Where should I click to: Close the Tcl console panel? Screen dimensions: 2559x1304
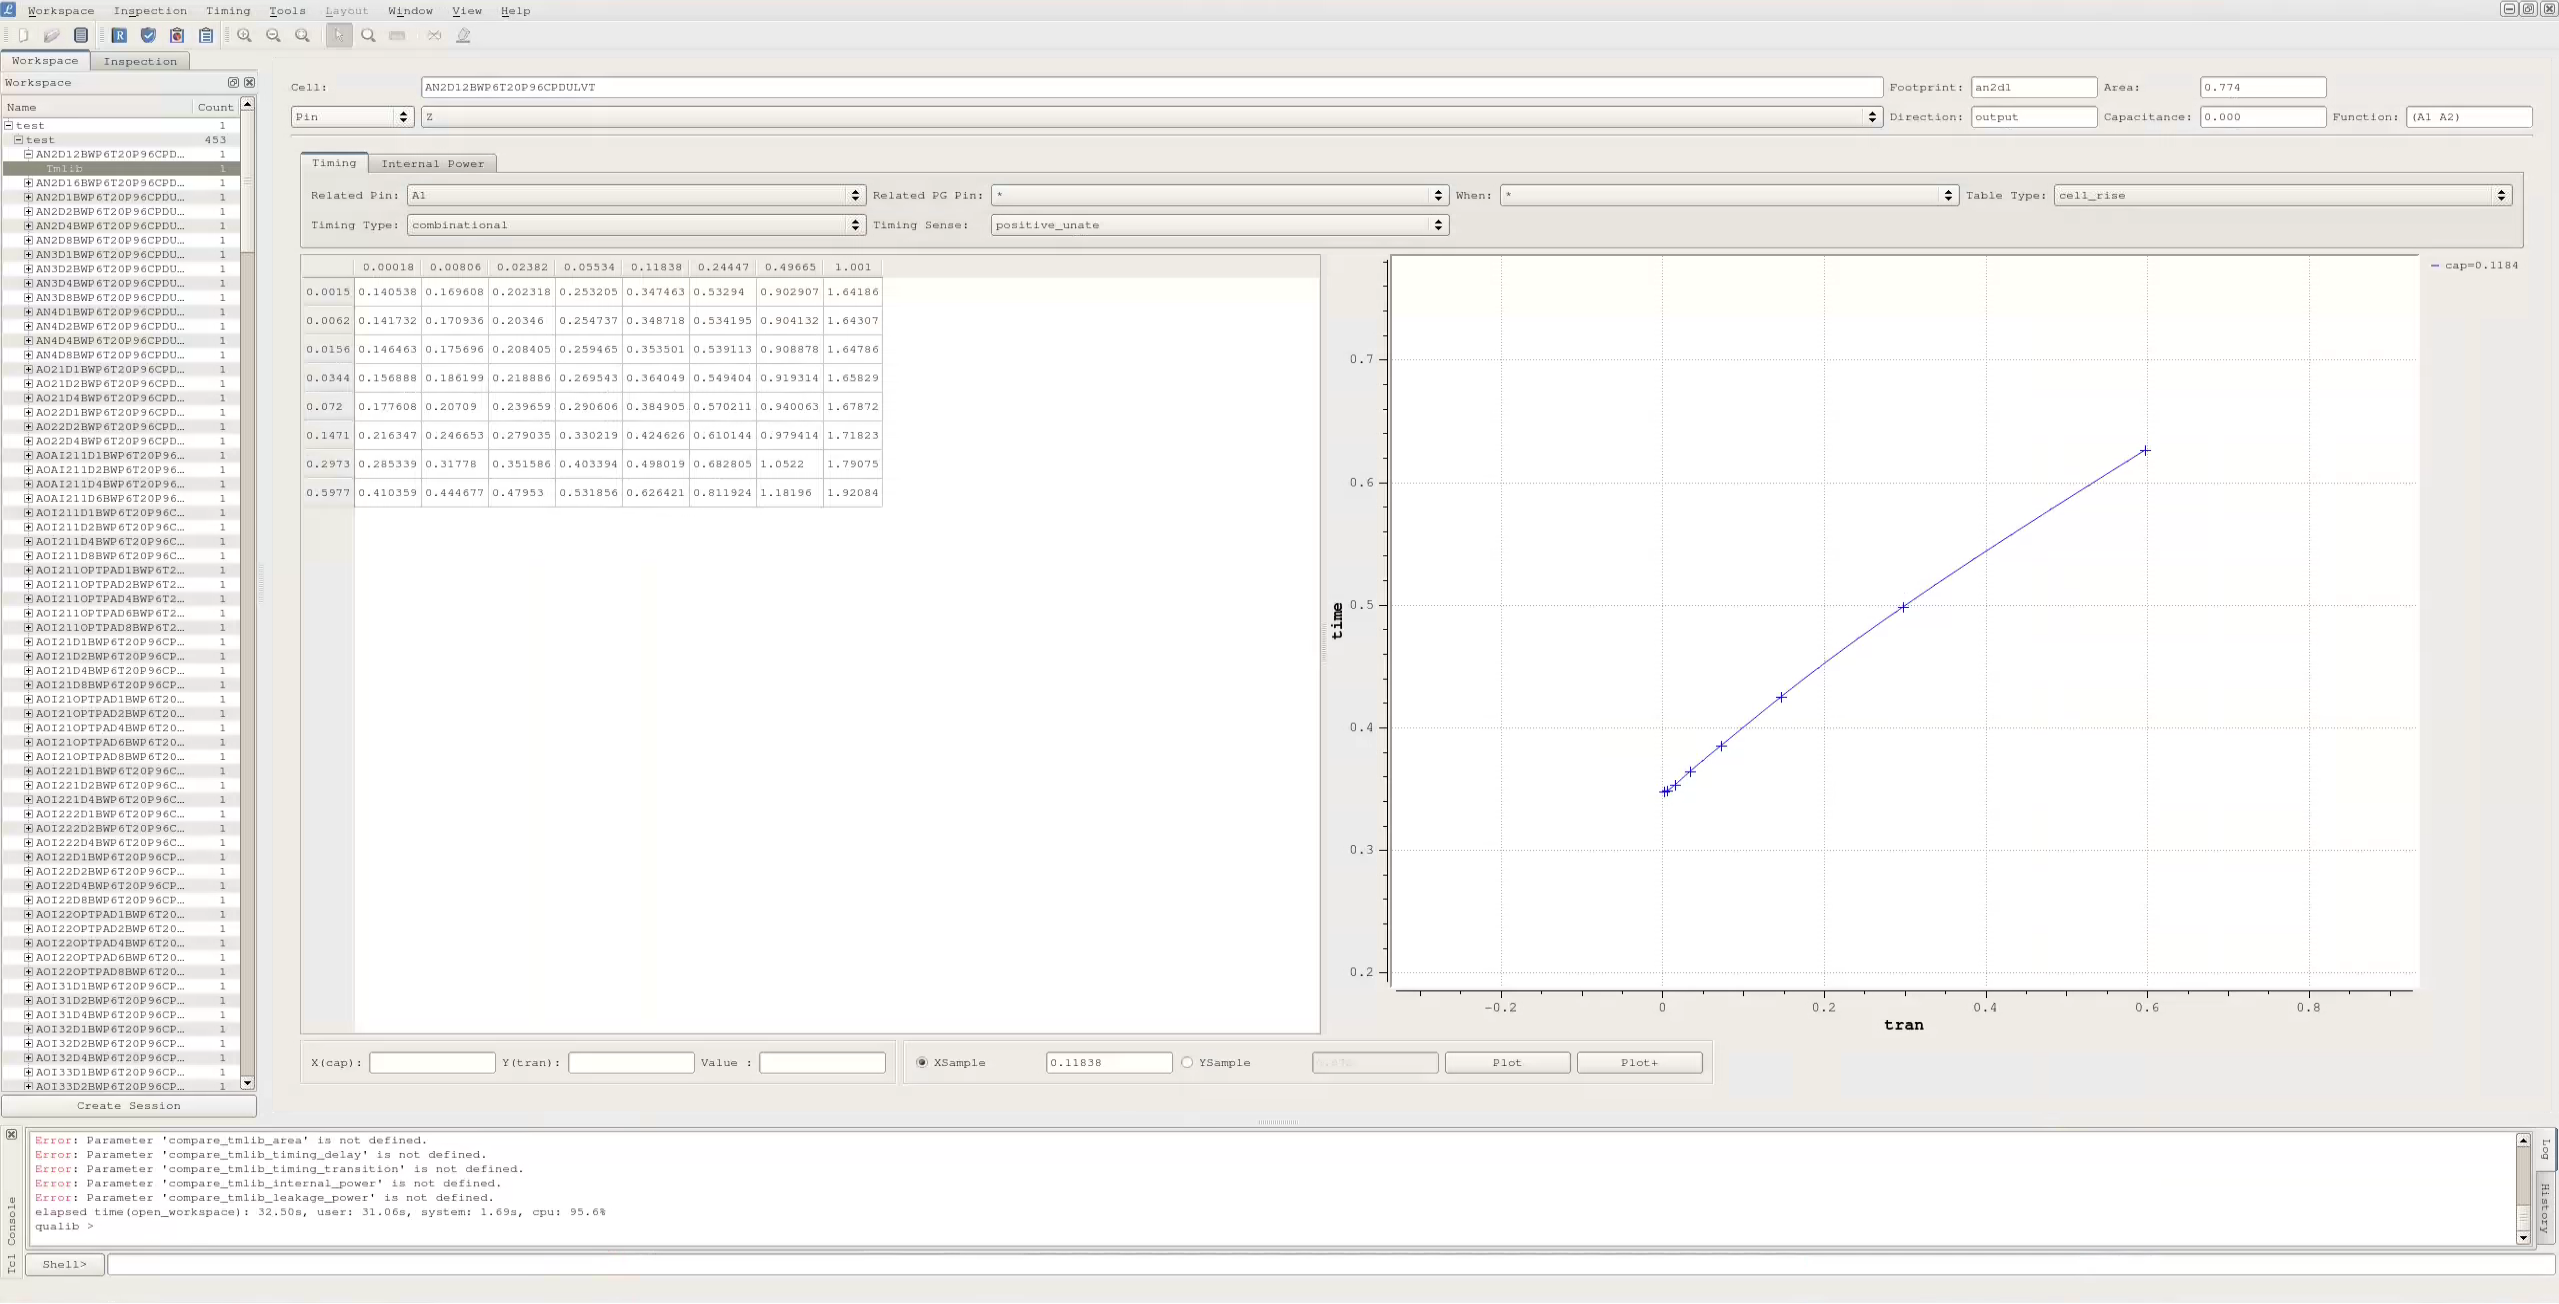[x=11, y=1134]
